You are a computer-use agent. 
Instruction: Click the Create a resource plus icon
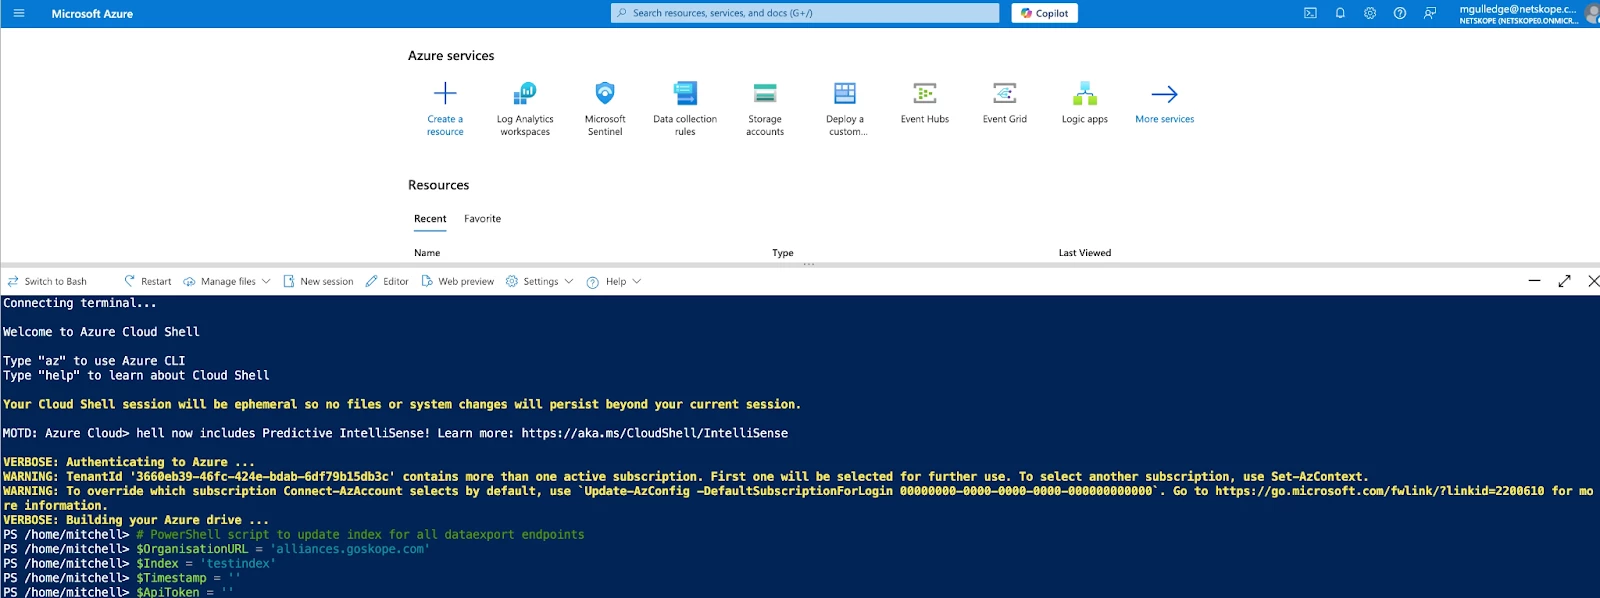445,94
